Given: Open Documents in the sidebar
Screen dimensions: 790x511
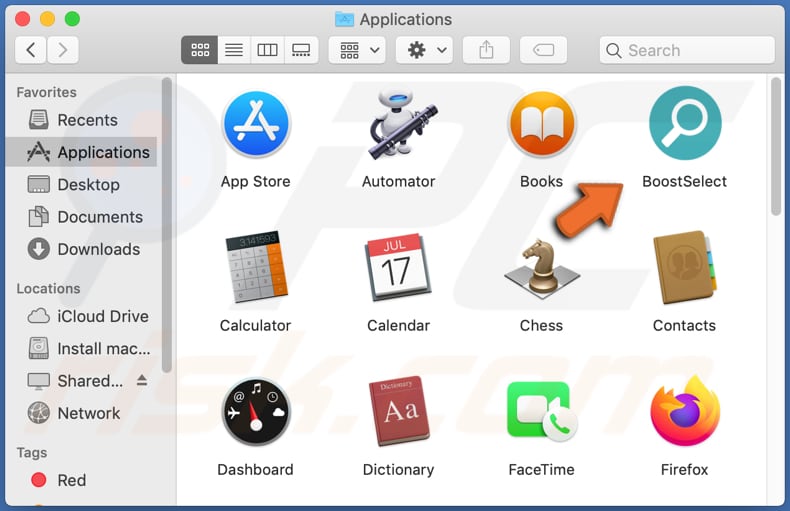Looking at the screenshot, I should (x=81, y=217).
